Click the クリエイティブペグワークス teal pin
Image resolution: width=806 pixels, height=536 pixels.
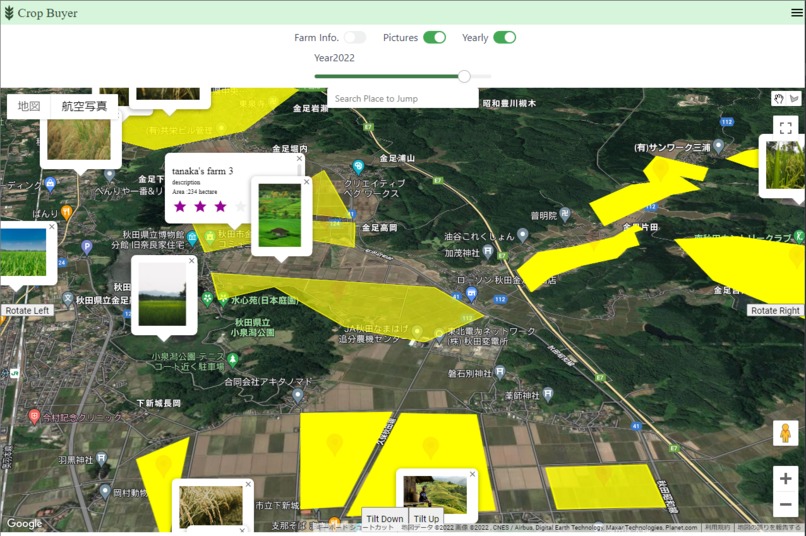[358, 167]
